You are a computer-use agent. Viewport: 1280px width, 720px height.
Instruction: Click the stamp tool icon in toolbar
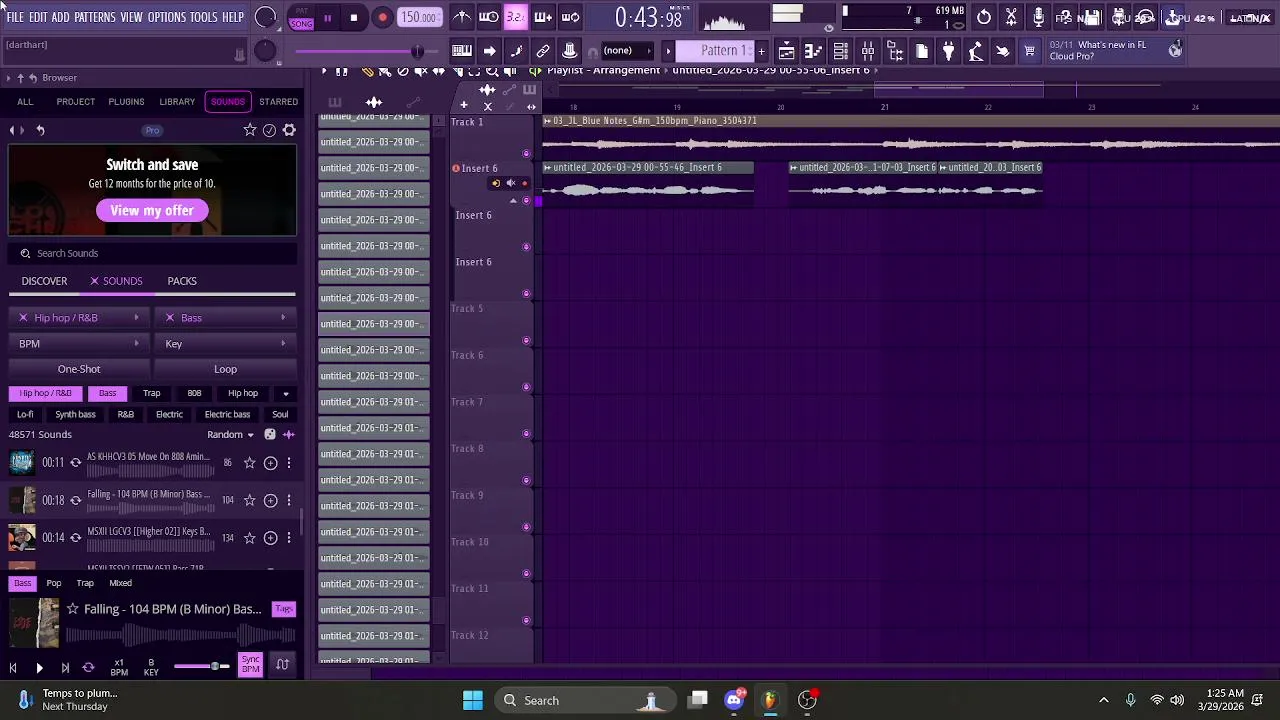(570, 51)
